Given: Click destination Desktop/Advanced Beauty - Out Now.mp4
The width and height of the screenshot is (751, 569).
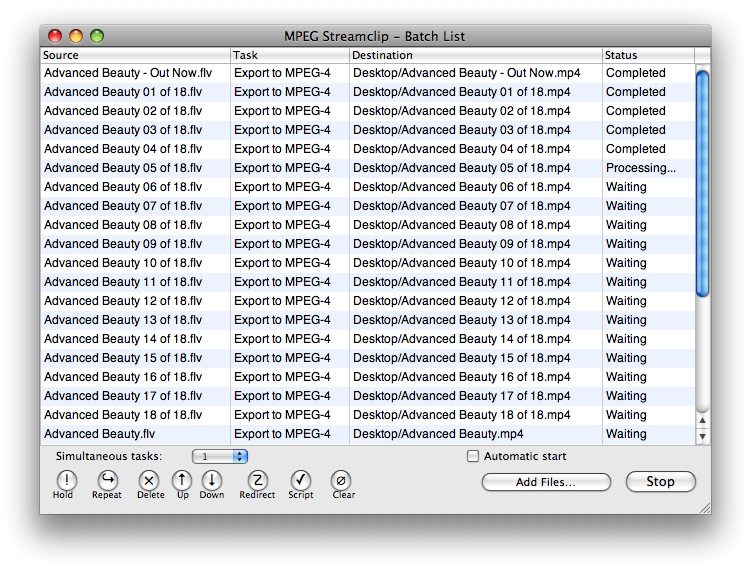Looking at the screenshot, I should click(x=467, y=73).
